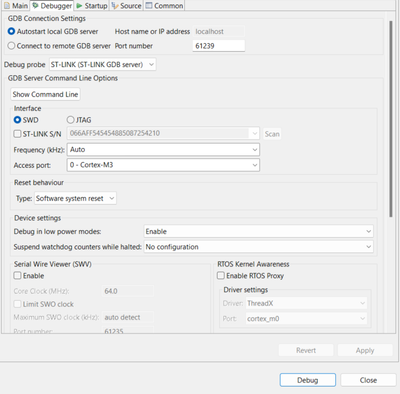400x394 pixels.
Task: Click the Apply button
Action: coord(365,350)
